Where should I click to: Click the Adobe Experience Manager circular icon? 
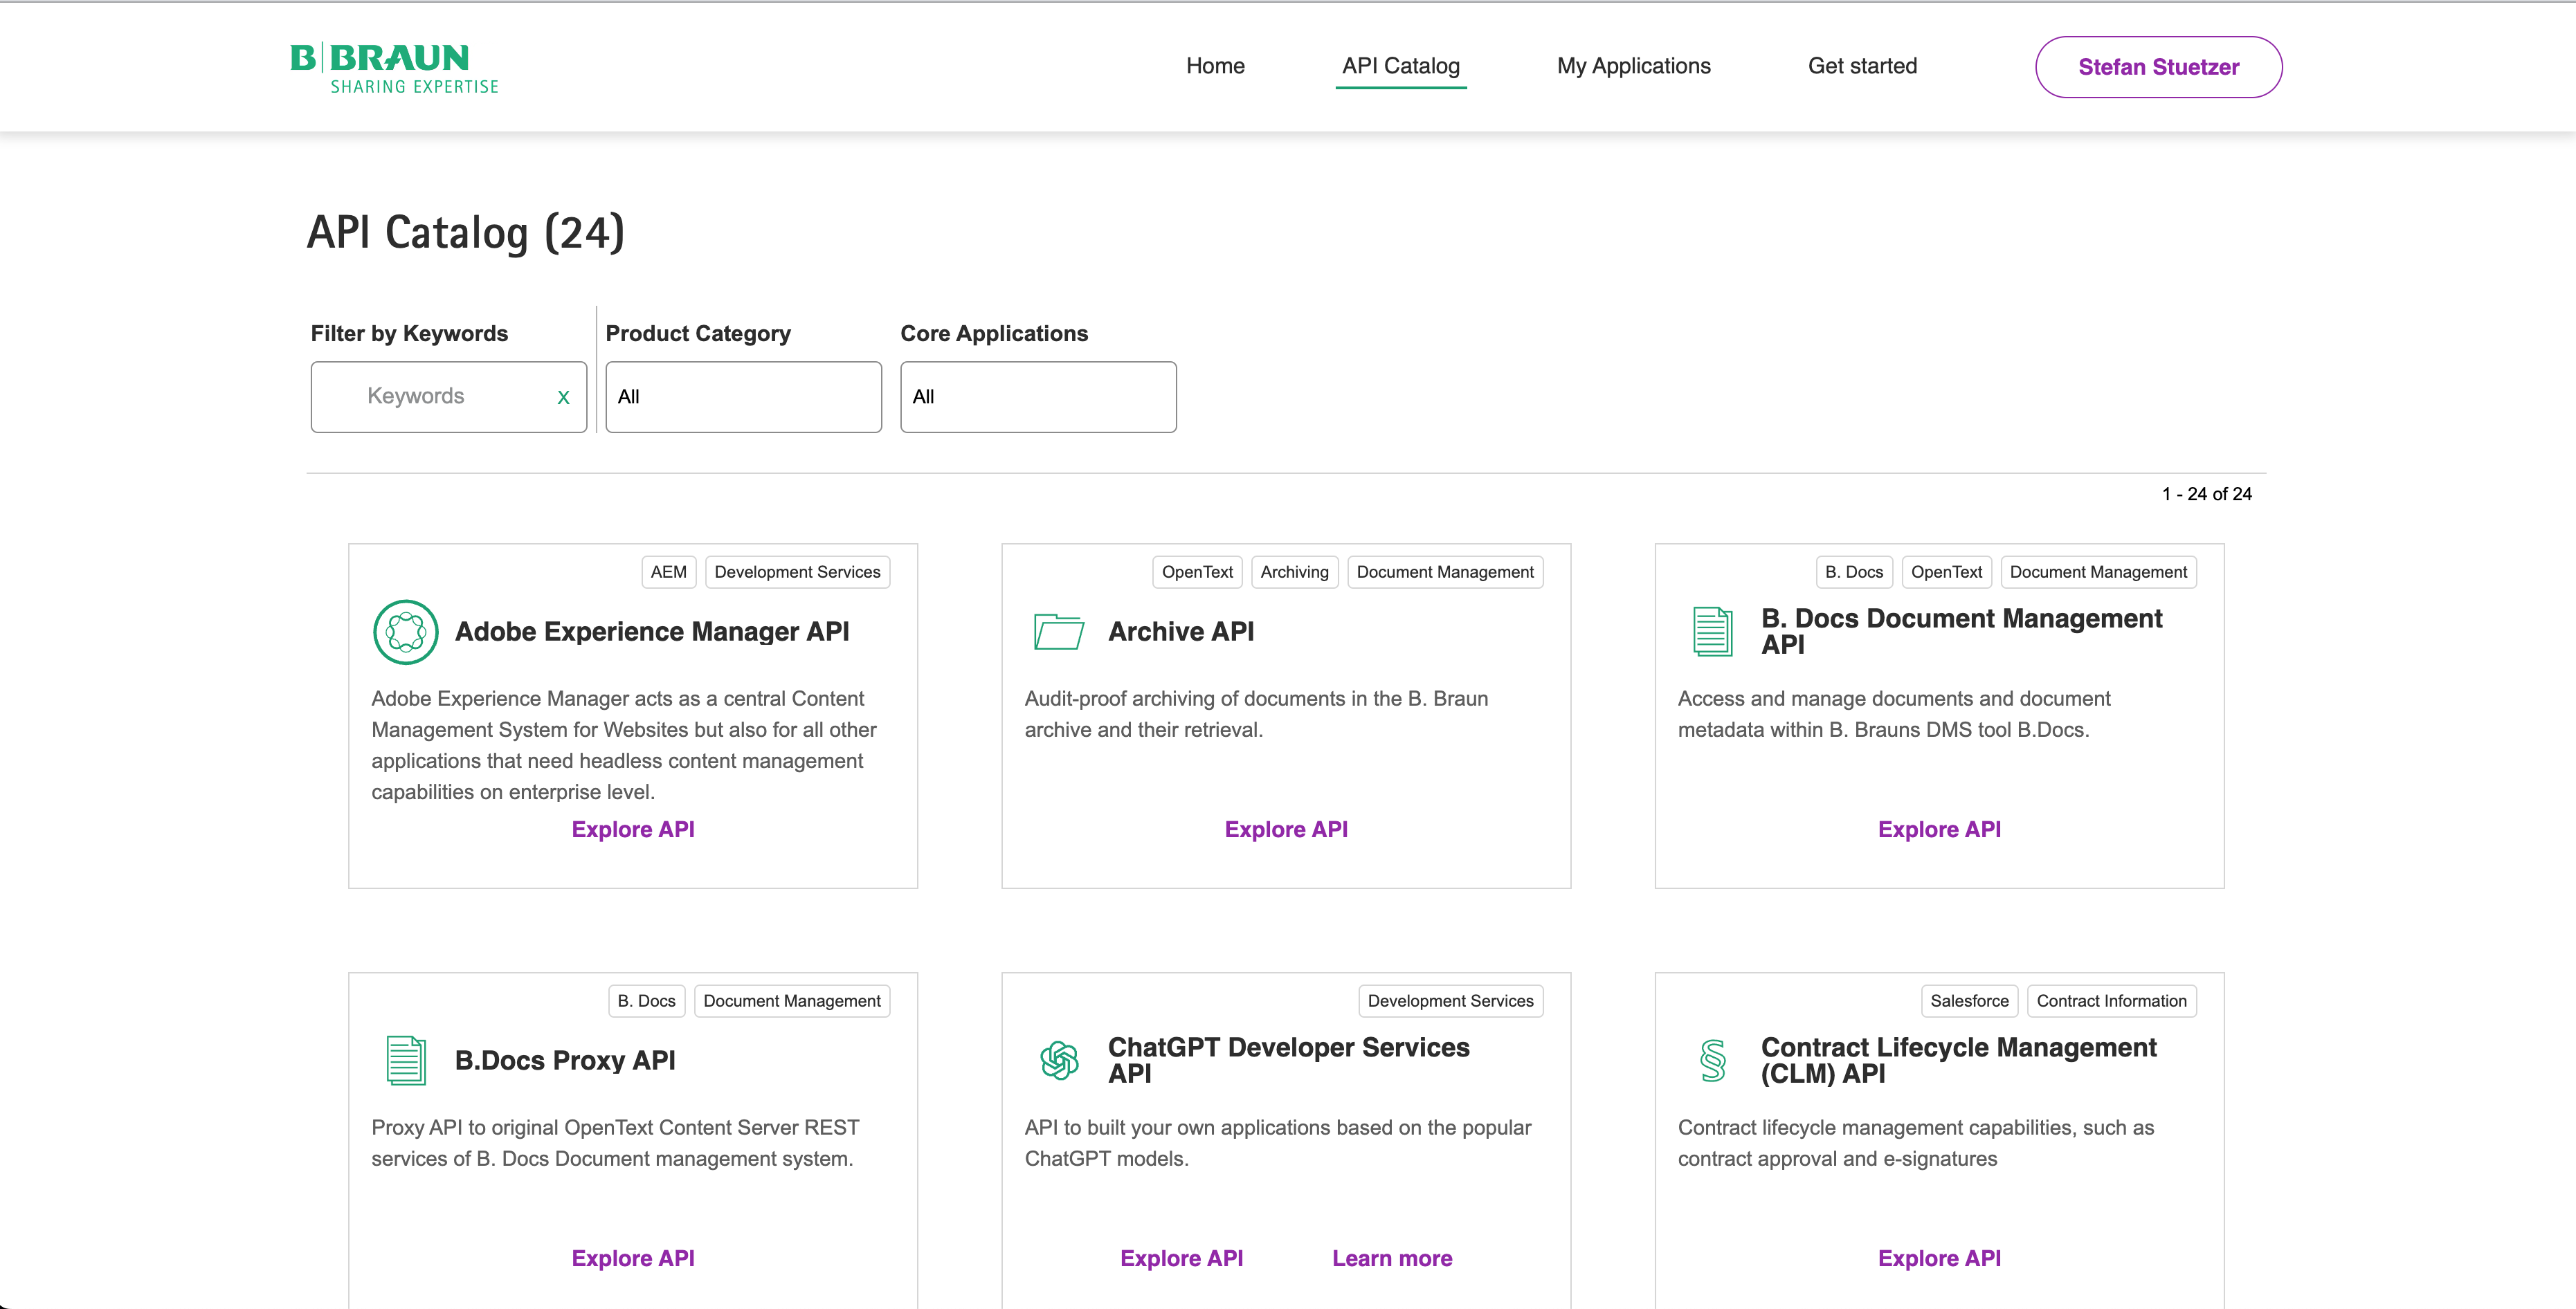405,632
